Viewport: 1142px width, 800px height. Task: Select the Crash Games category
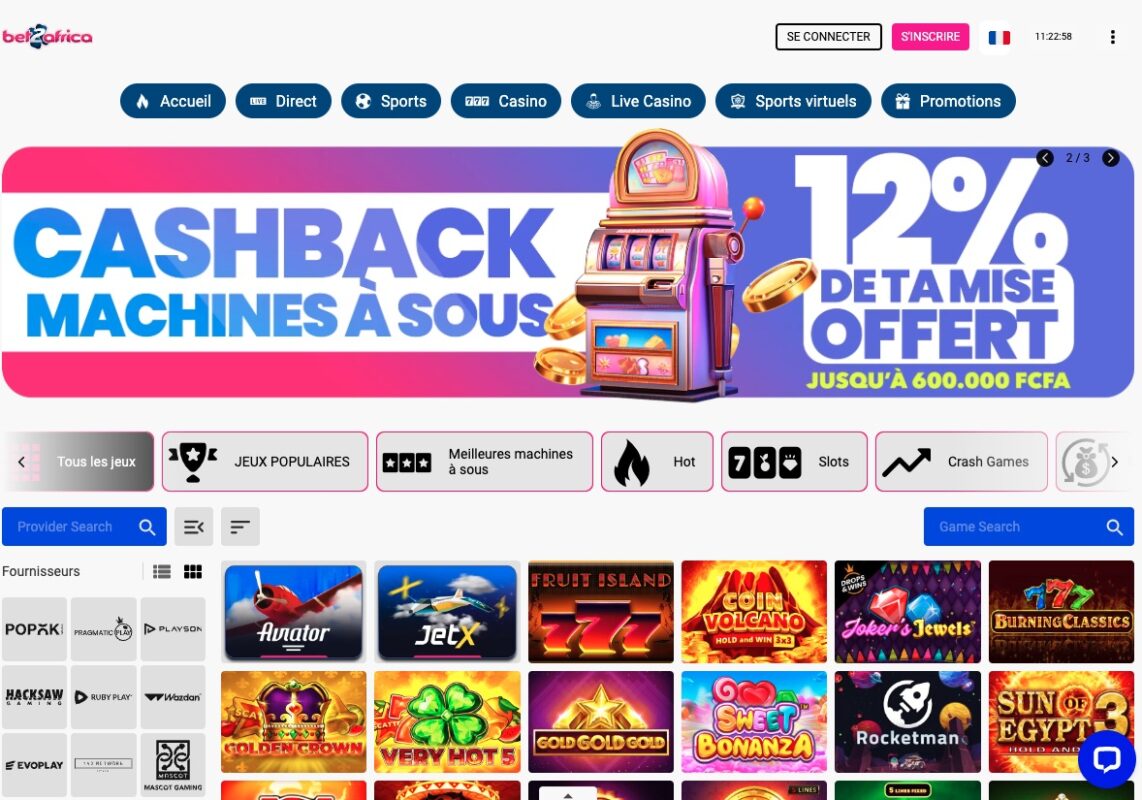[x=961, y=462]
